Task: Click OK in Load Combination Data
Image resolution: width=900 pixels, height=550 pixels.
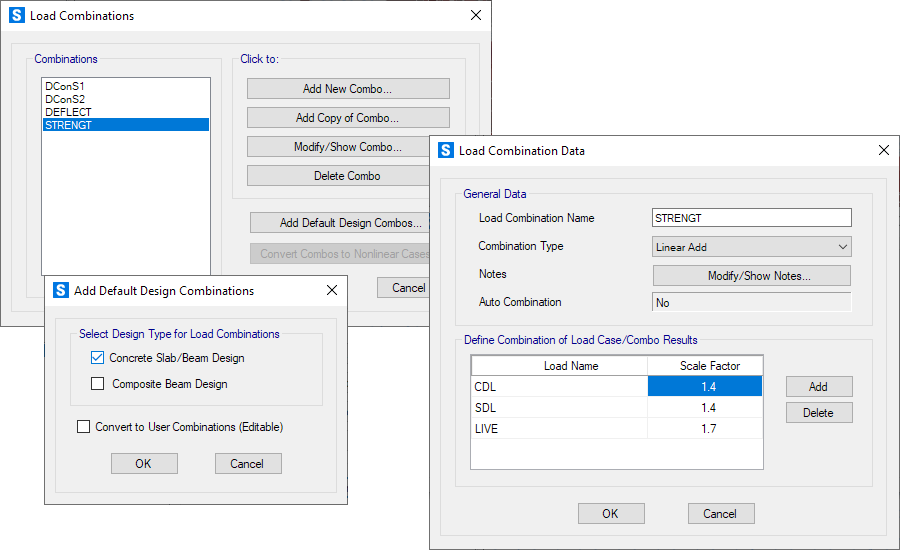Action: [610, 513]
